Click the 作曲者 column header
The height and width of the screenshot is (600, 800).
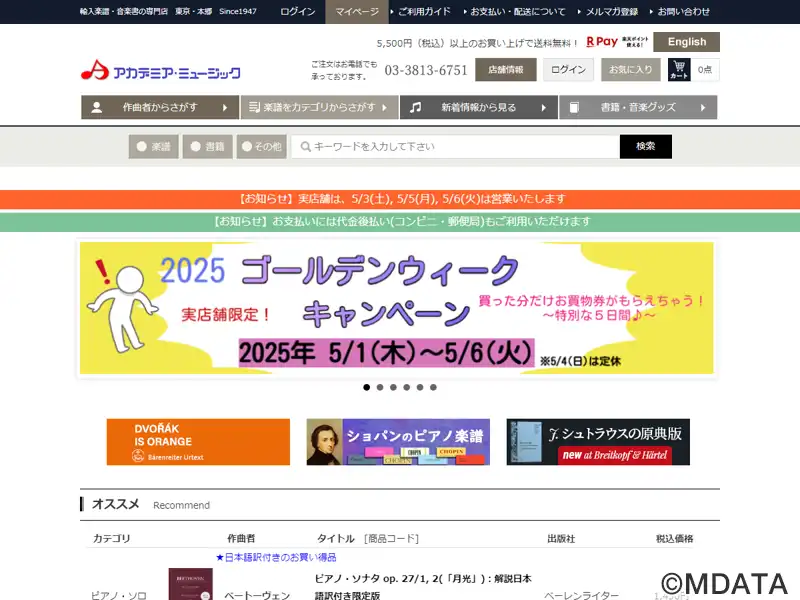[x=241, y=539]
